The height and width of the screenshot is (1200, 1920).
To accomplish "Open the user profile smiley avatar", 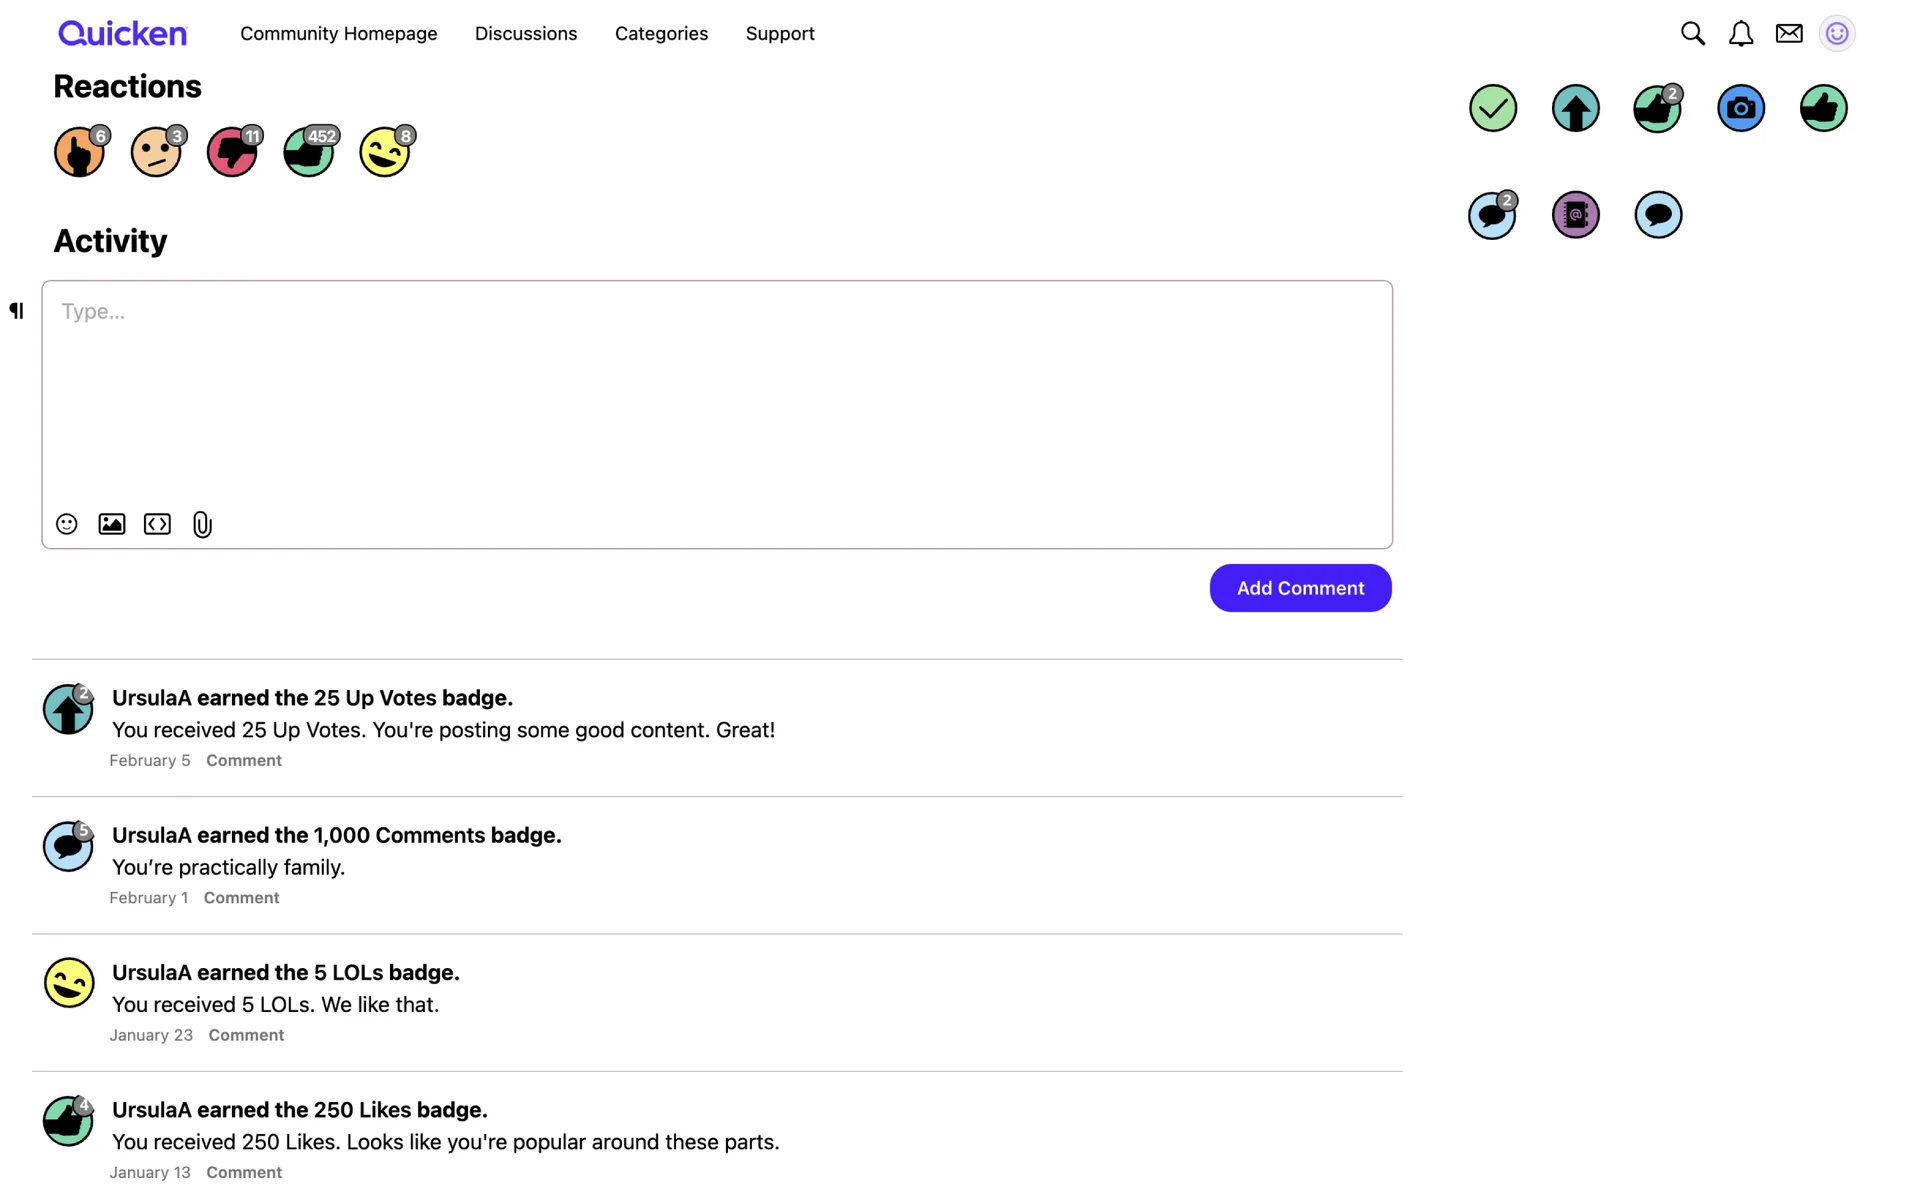I will 1836,34.
